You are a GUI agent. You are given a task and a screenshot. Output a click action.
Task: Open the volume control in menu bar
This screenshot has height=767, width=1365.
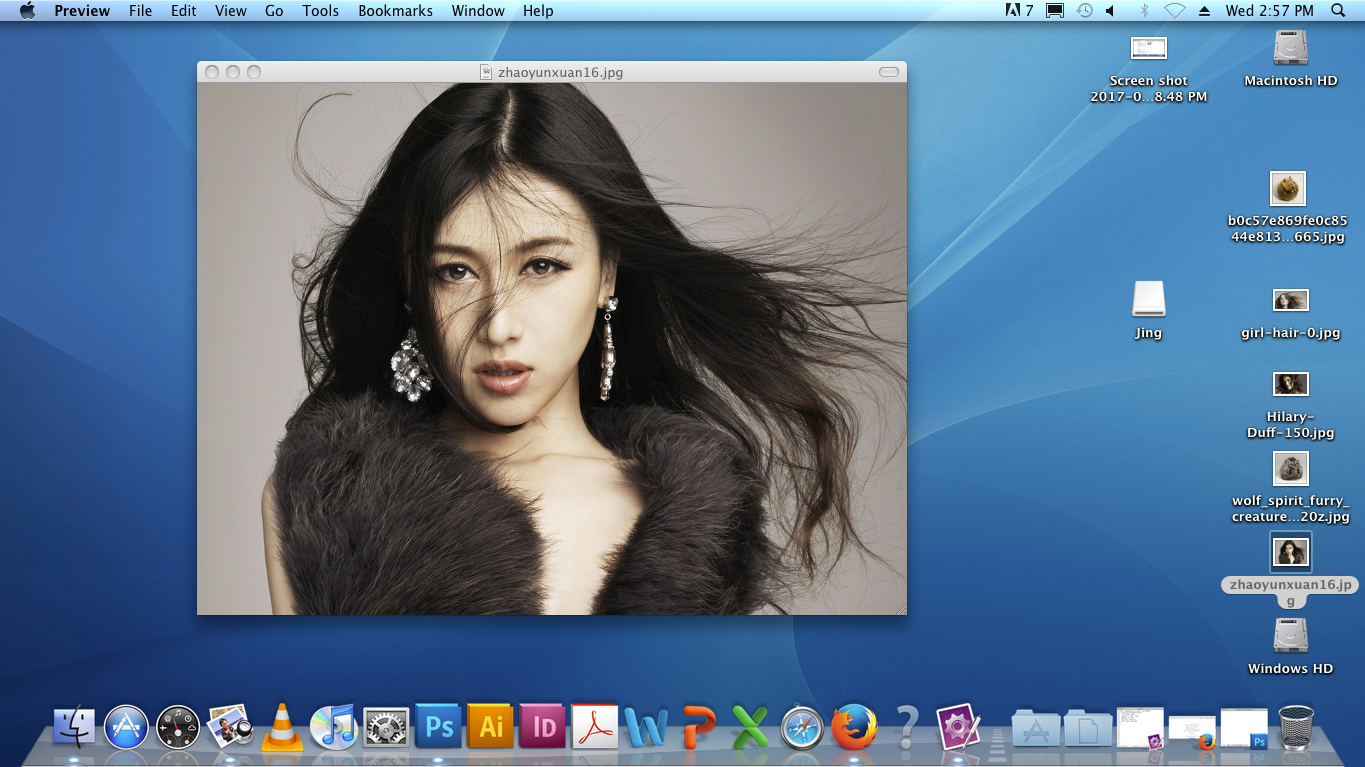[1111, 11]
